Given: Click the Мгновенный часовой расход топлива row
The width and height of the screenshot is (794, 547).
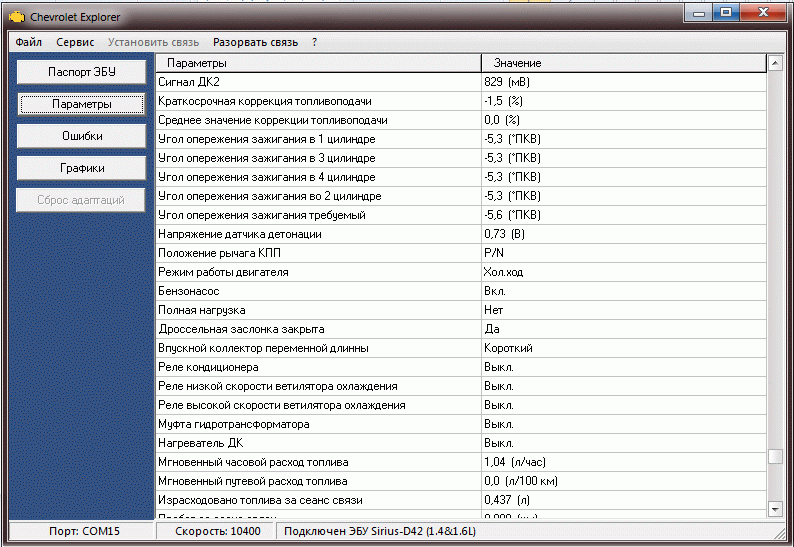Looking at the screenshot, I should click(x=317, y=462).
